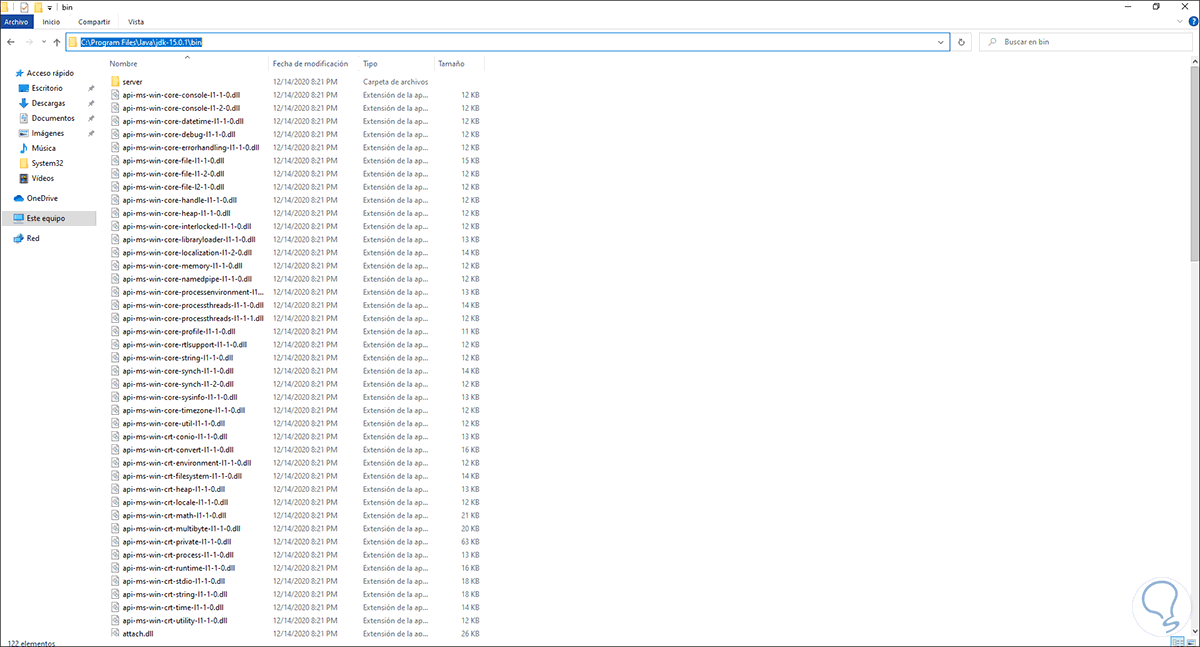This screenshot has width=1200, height=647.
Task: Click the back navigation arrow
Action: coord(10,42)
